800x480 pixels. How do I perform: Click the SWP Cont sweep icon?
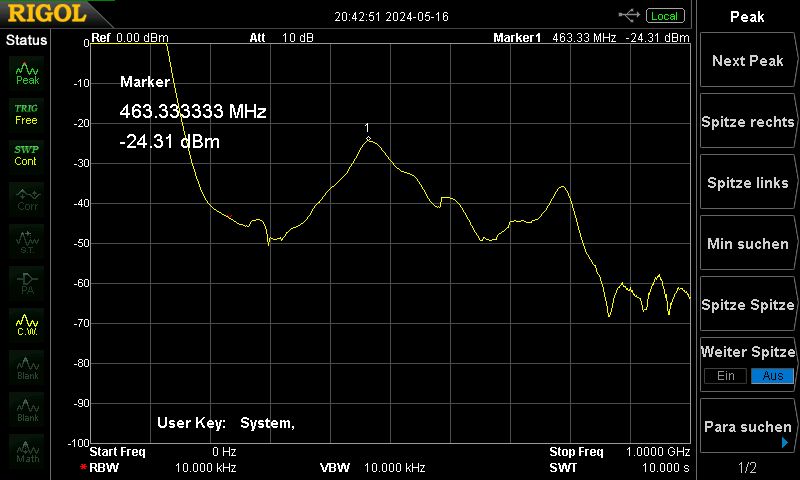(27, 156)
